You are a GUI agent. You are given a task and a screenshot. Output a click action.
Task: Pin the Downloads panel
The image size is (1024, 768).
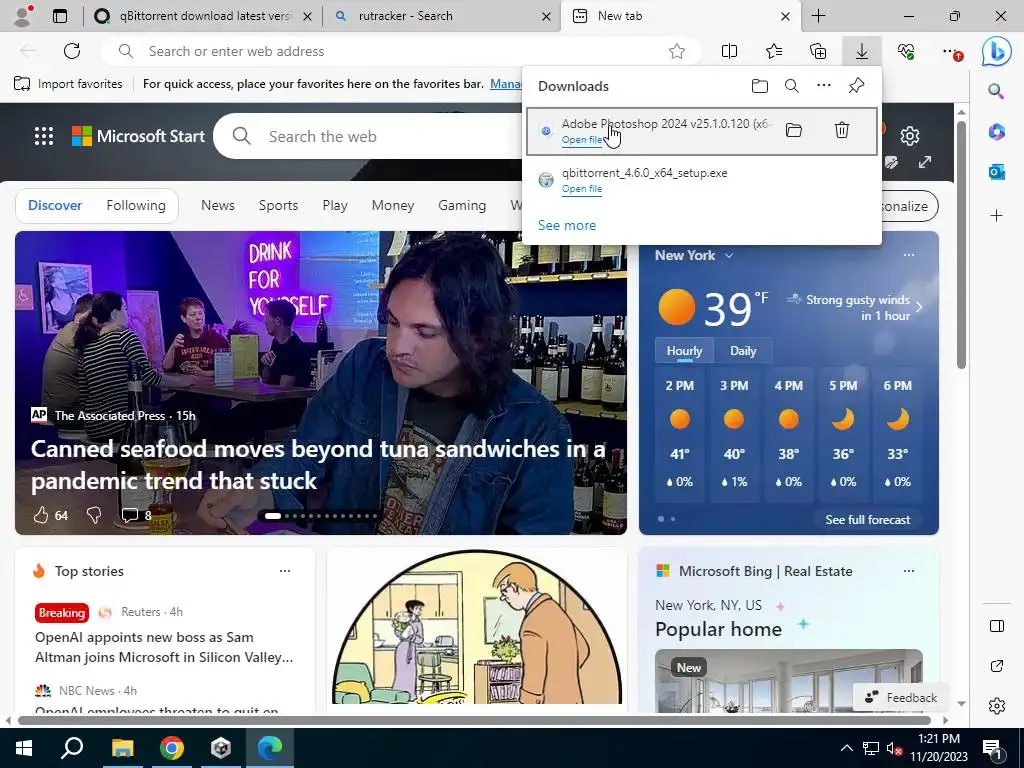click(x=856, y=86)
